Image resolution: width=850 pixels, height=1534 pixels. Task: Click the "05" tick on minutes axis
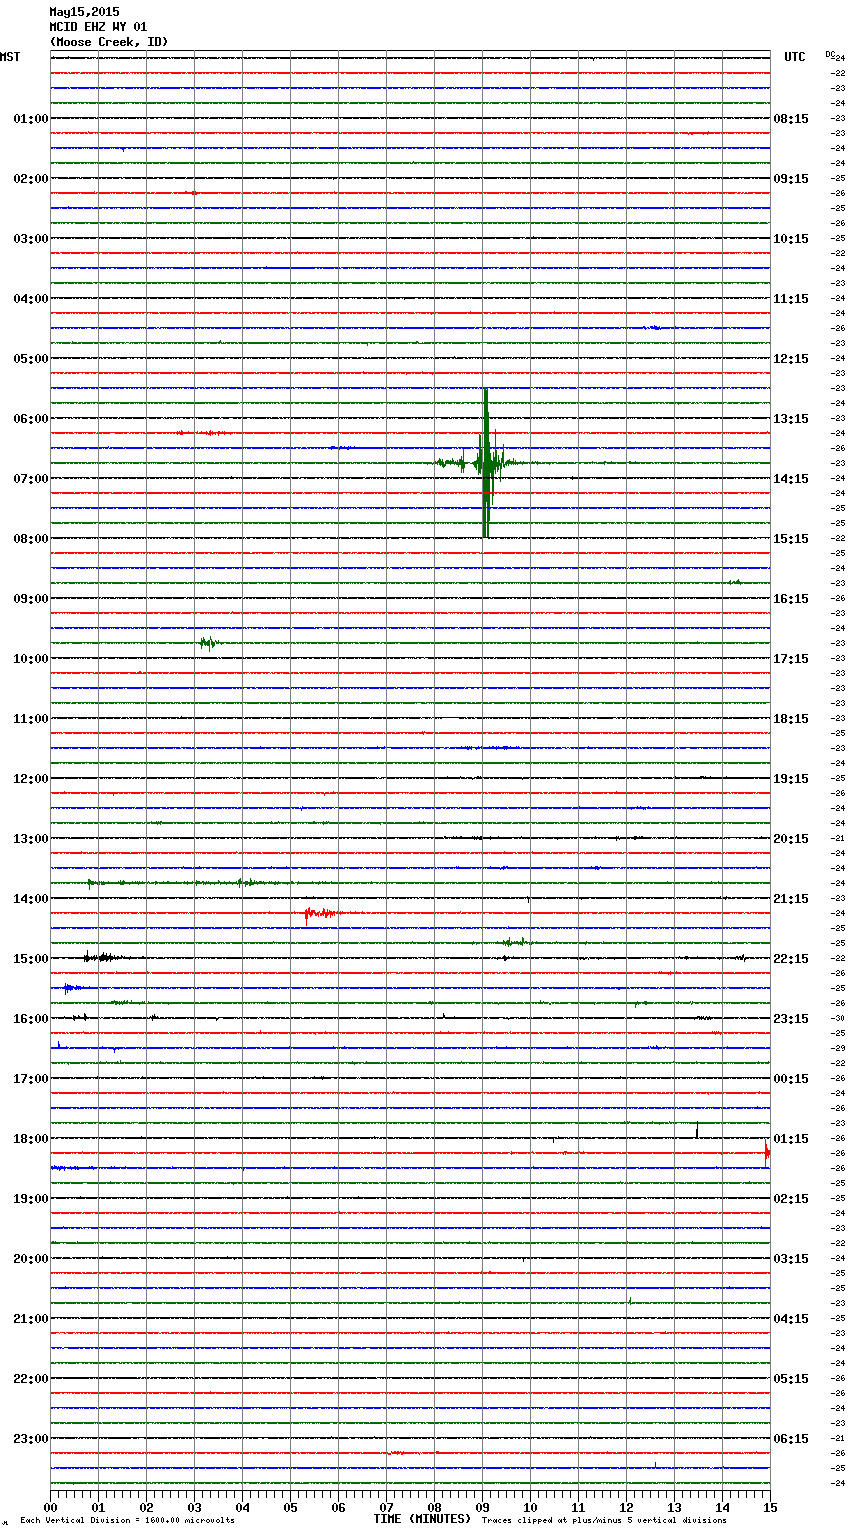[290, 1507]
